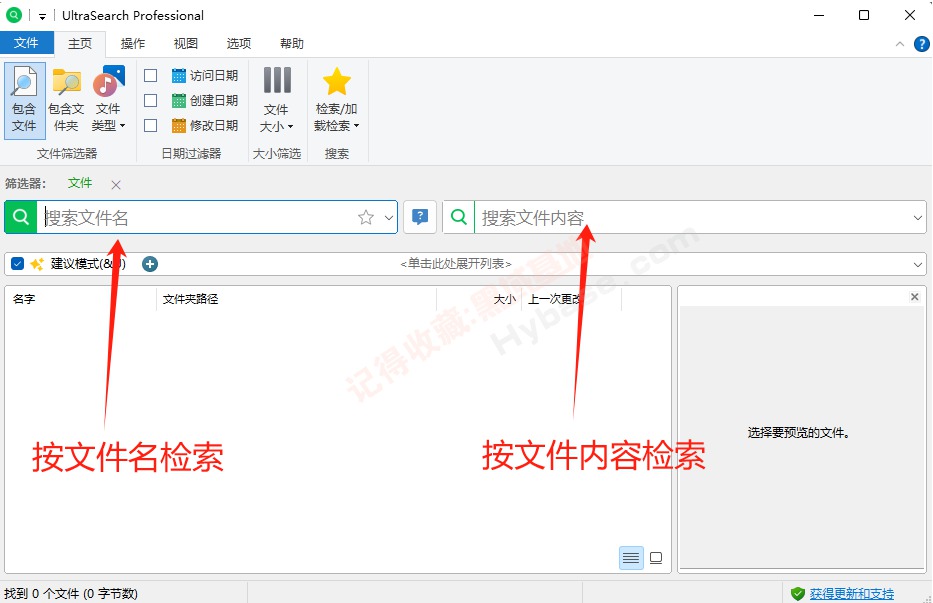The width and height of the screenshot is (933, 603).
Task: Click the 选择要预览的文件 preview text
Action: coord(798,433)
